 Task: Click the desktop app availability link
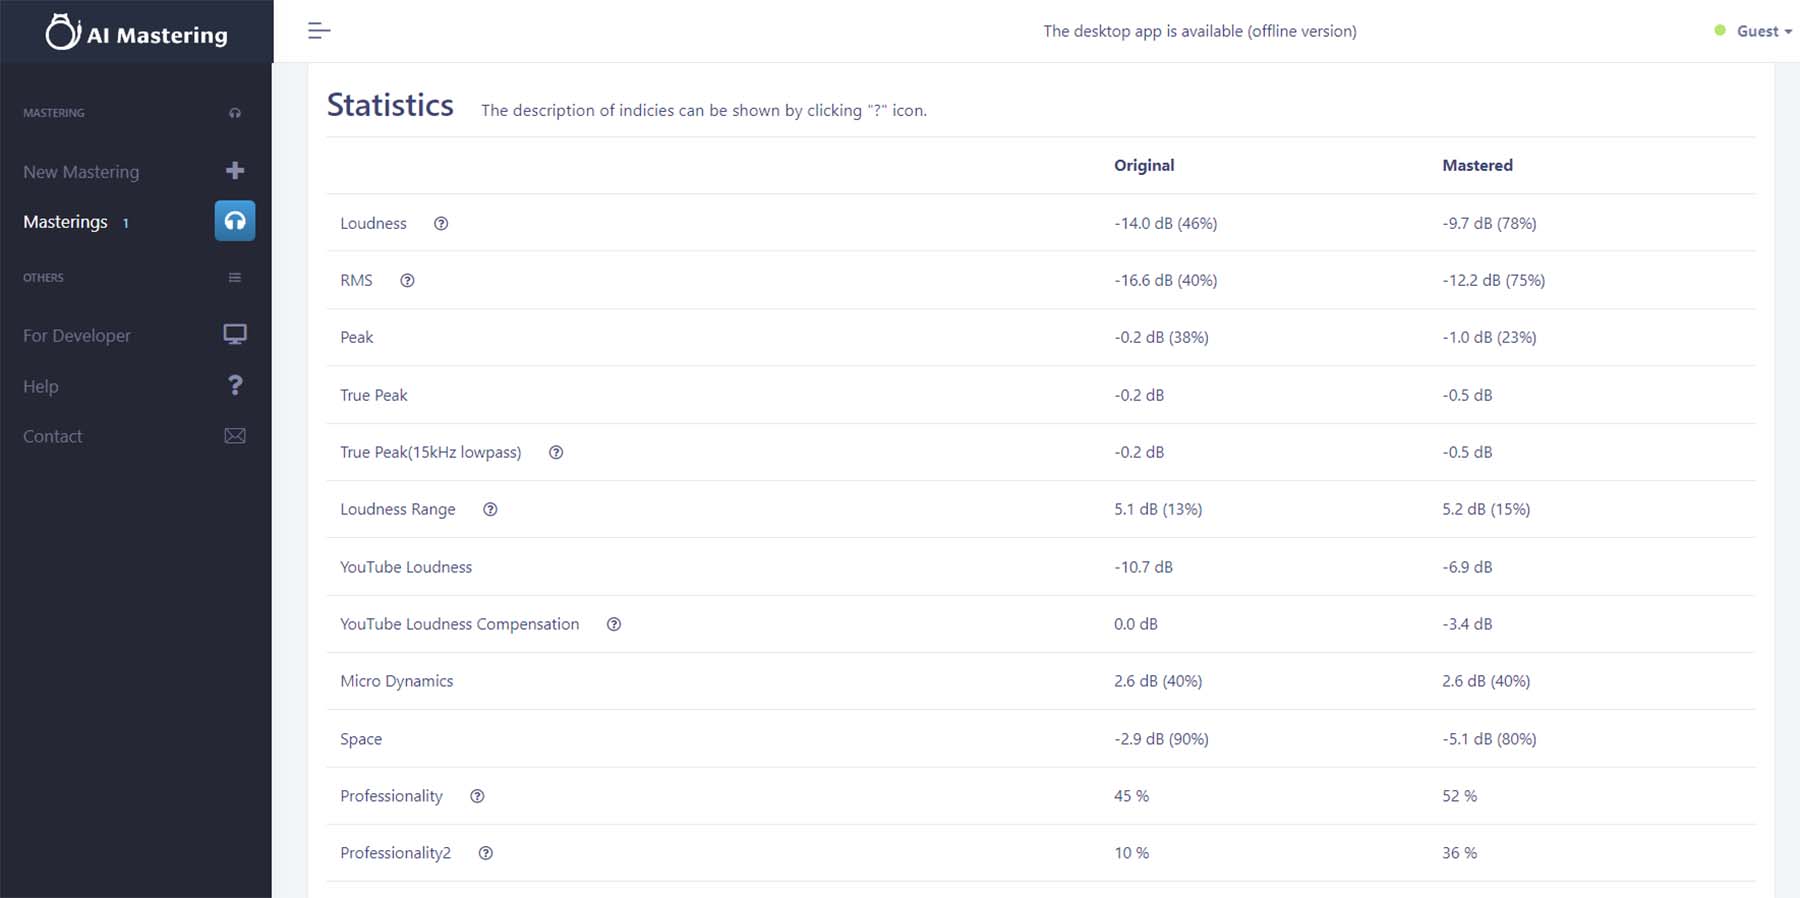(x=1200, y=31)
